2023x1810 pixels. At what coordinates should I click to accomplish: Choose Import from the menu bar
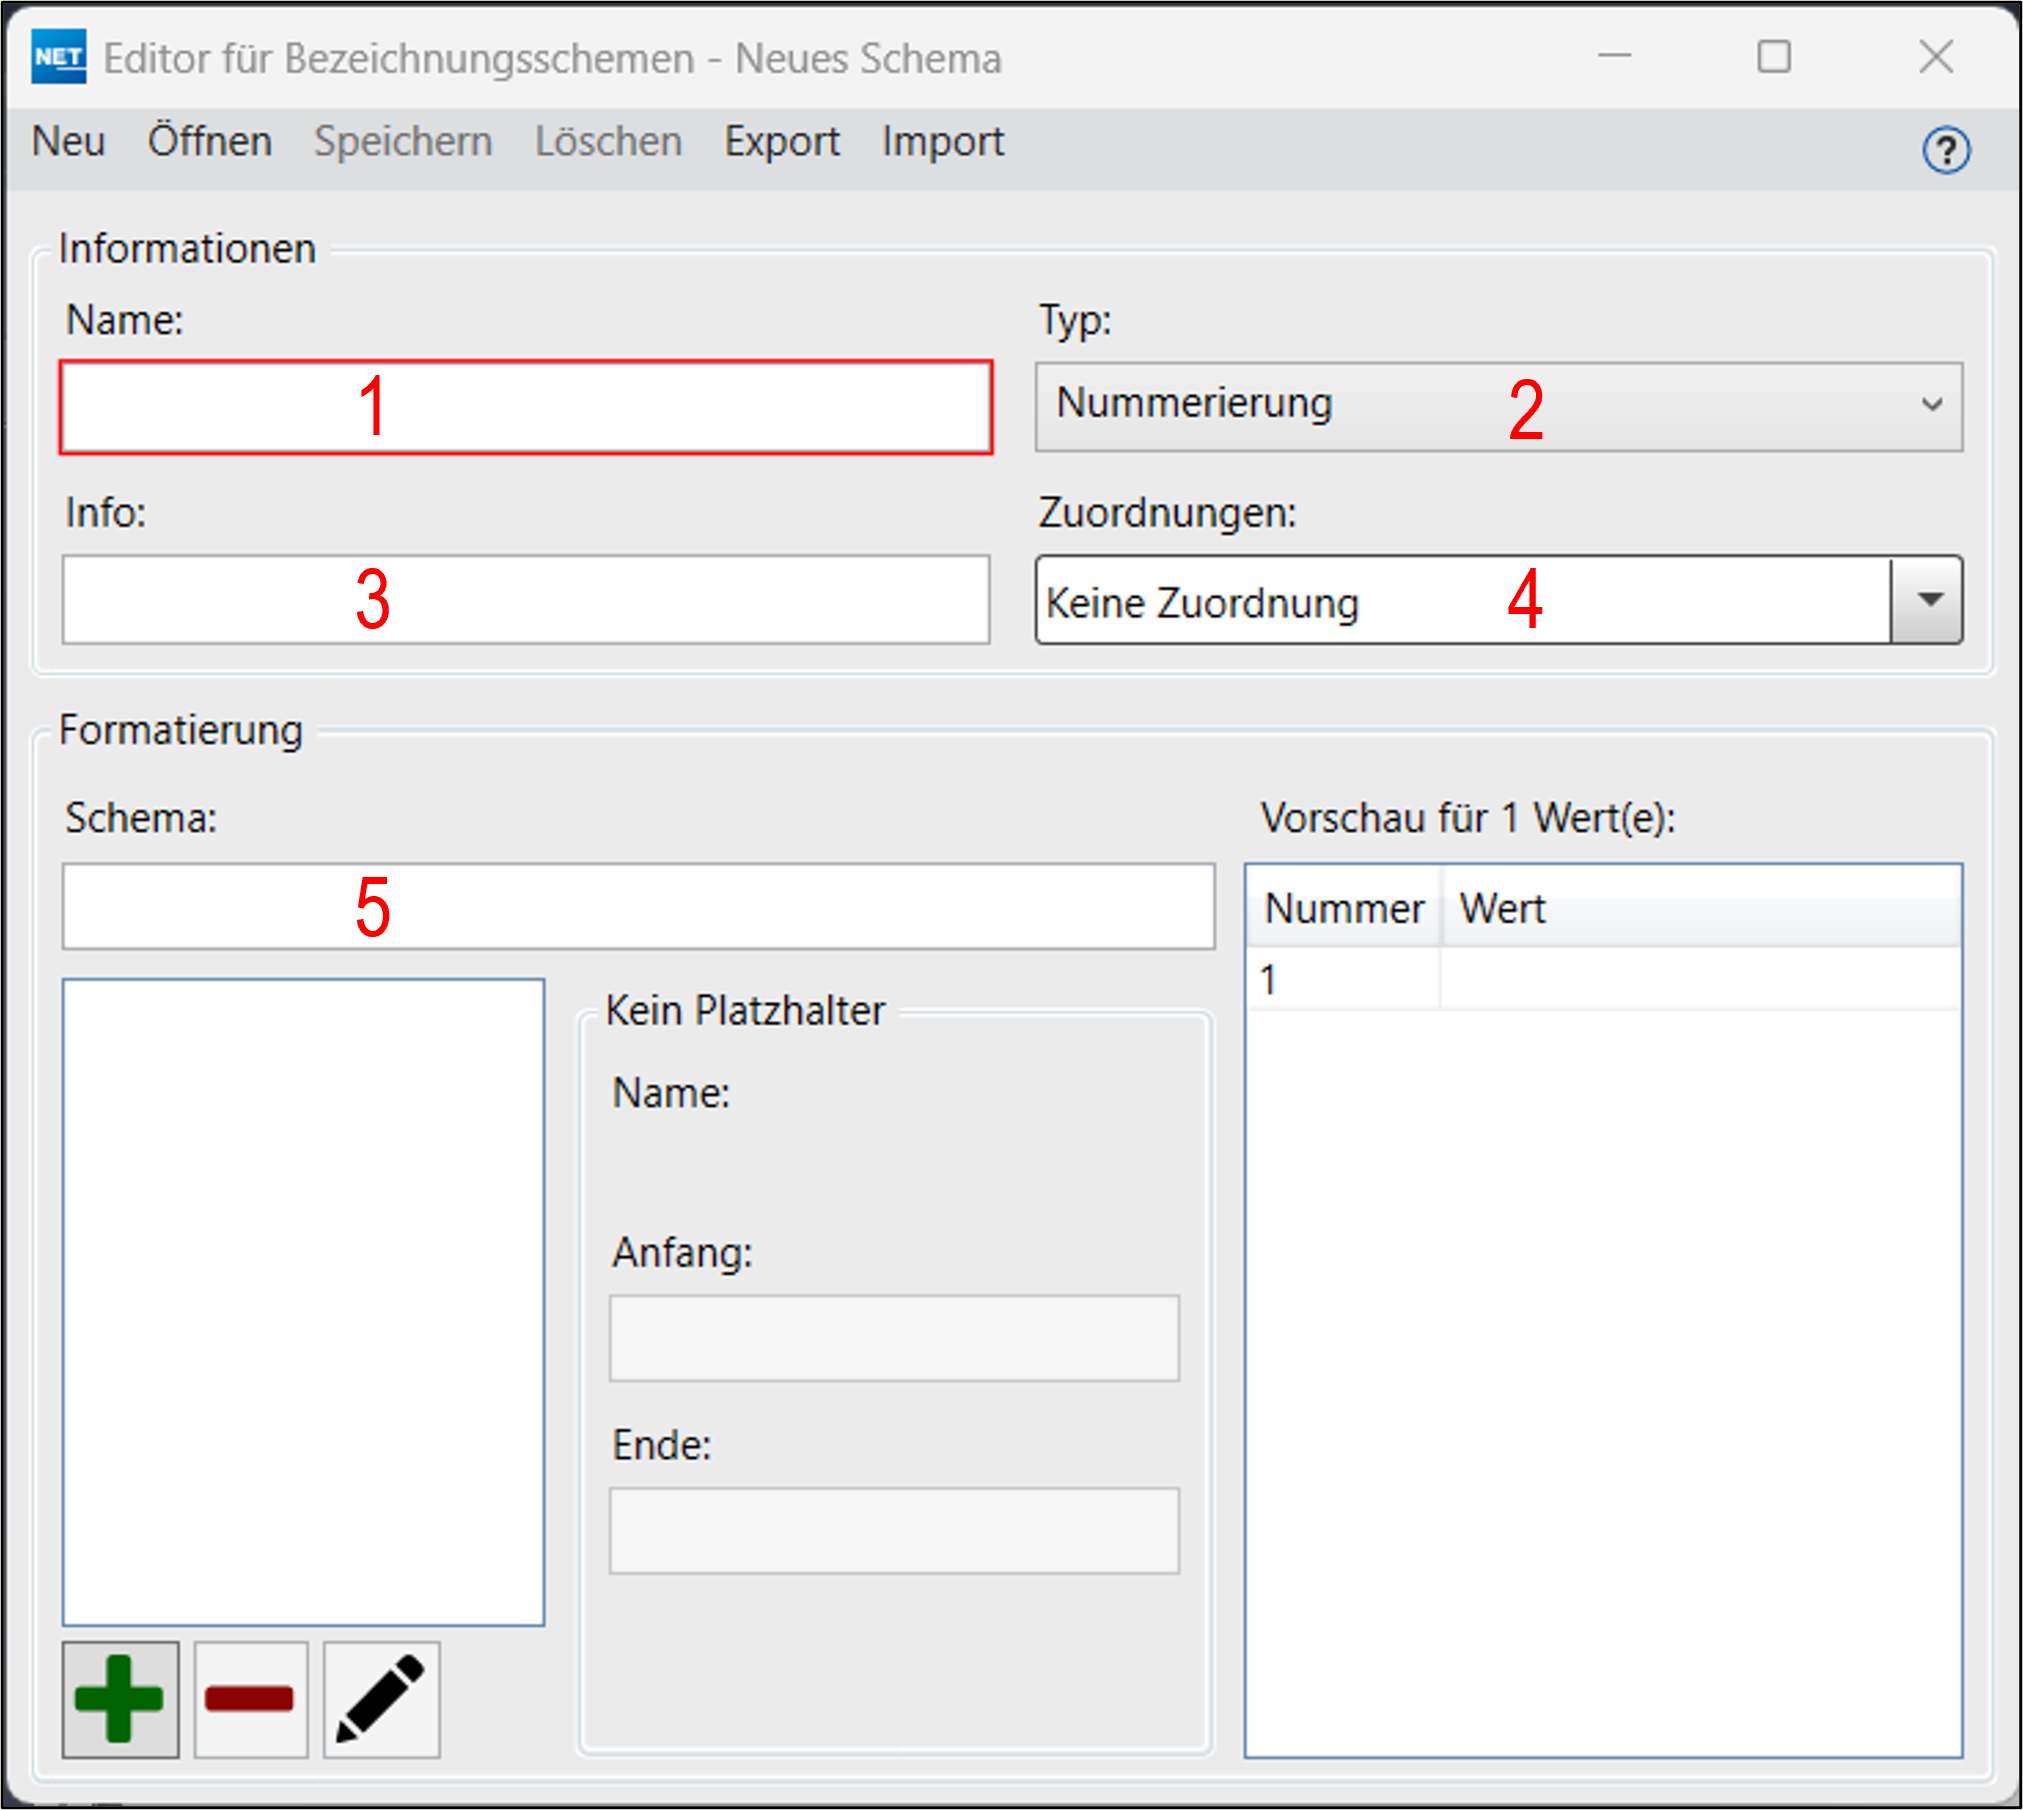pyautogui.click(x=942, y=142)
